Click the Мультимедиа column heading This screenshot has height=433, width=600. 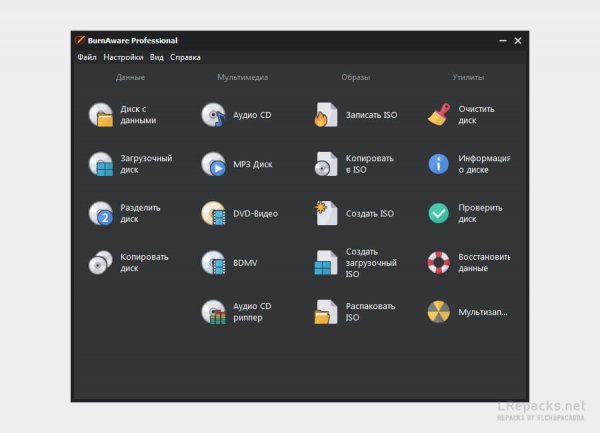[x=243, y=77]
